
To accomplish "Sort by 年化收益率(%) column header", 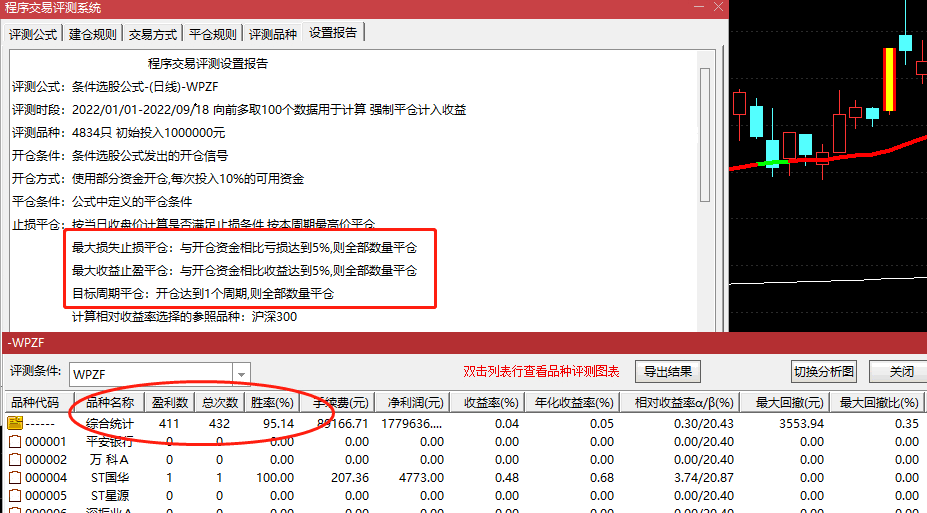I will coord(573,402).
